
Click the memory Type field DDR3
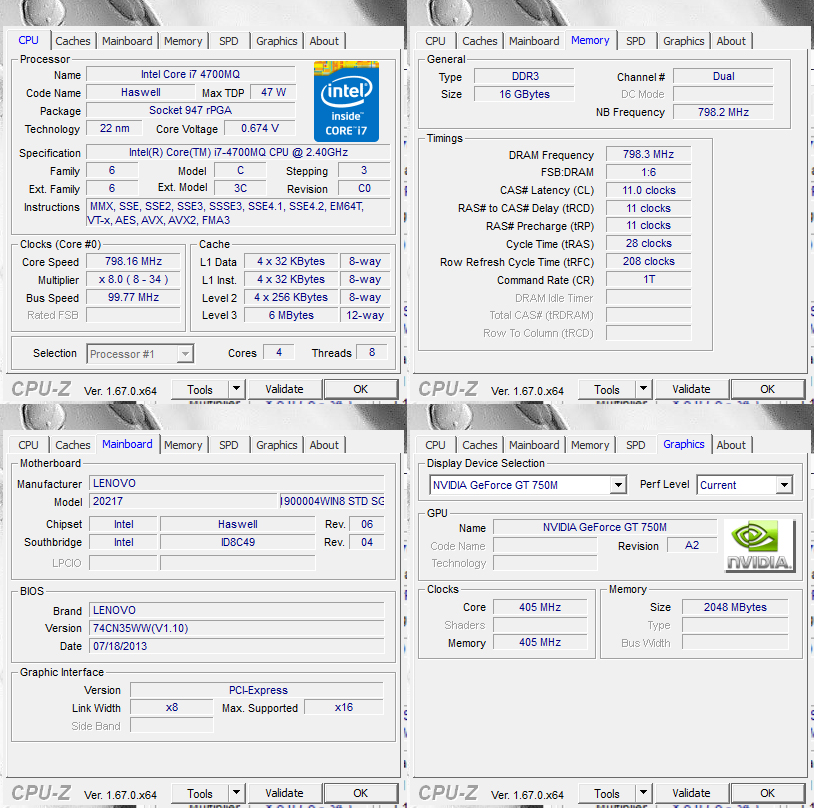525,76
